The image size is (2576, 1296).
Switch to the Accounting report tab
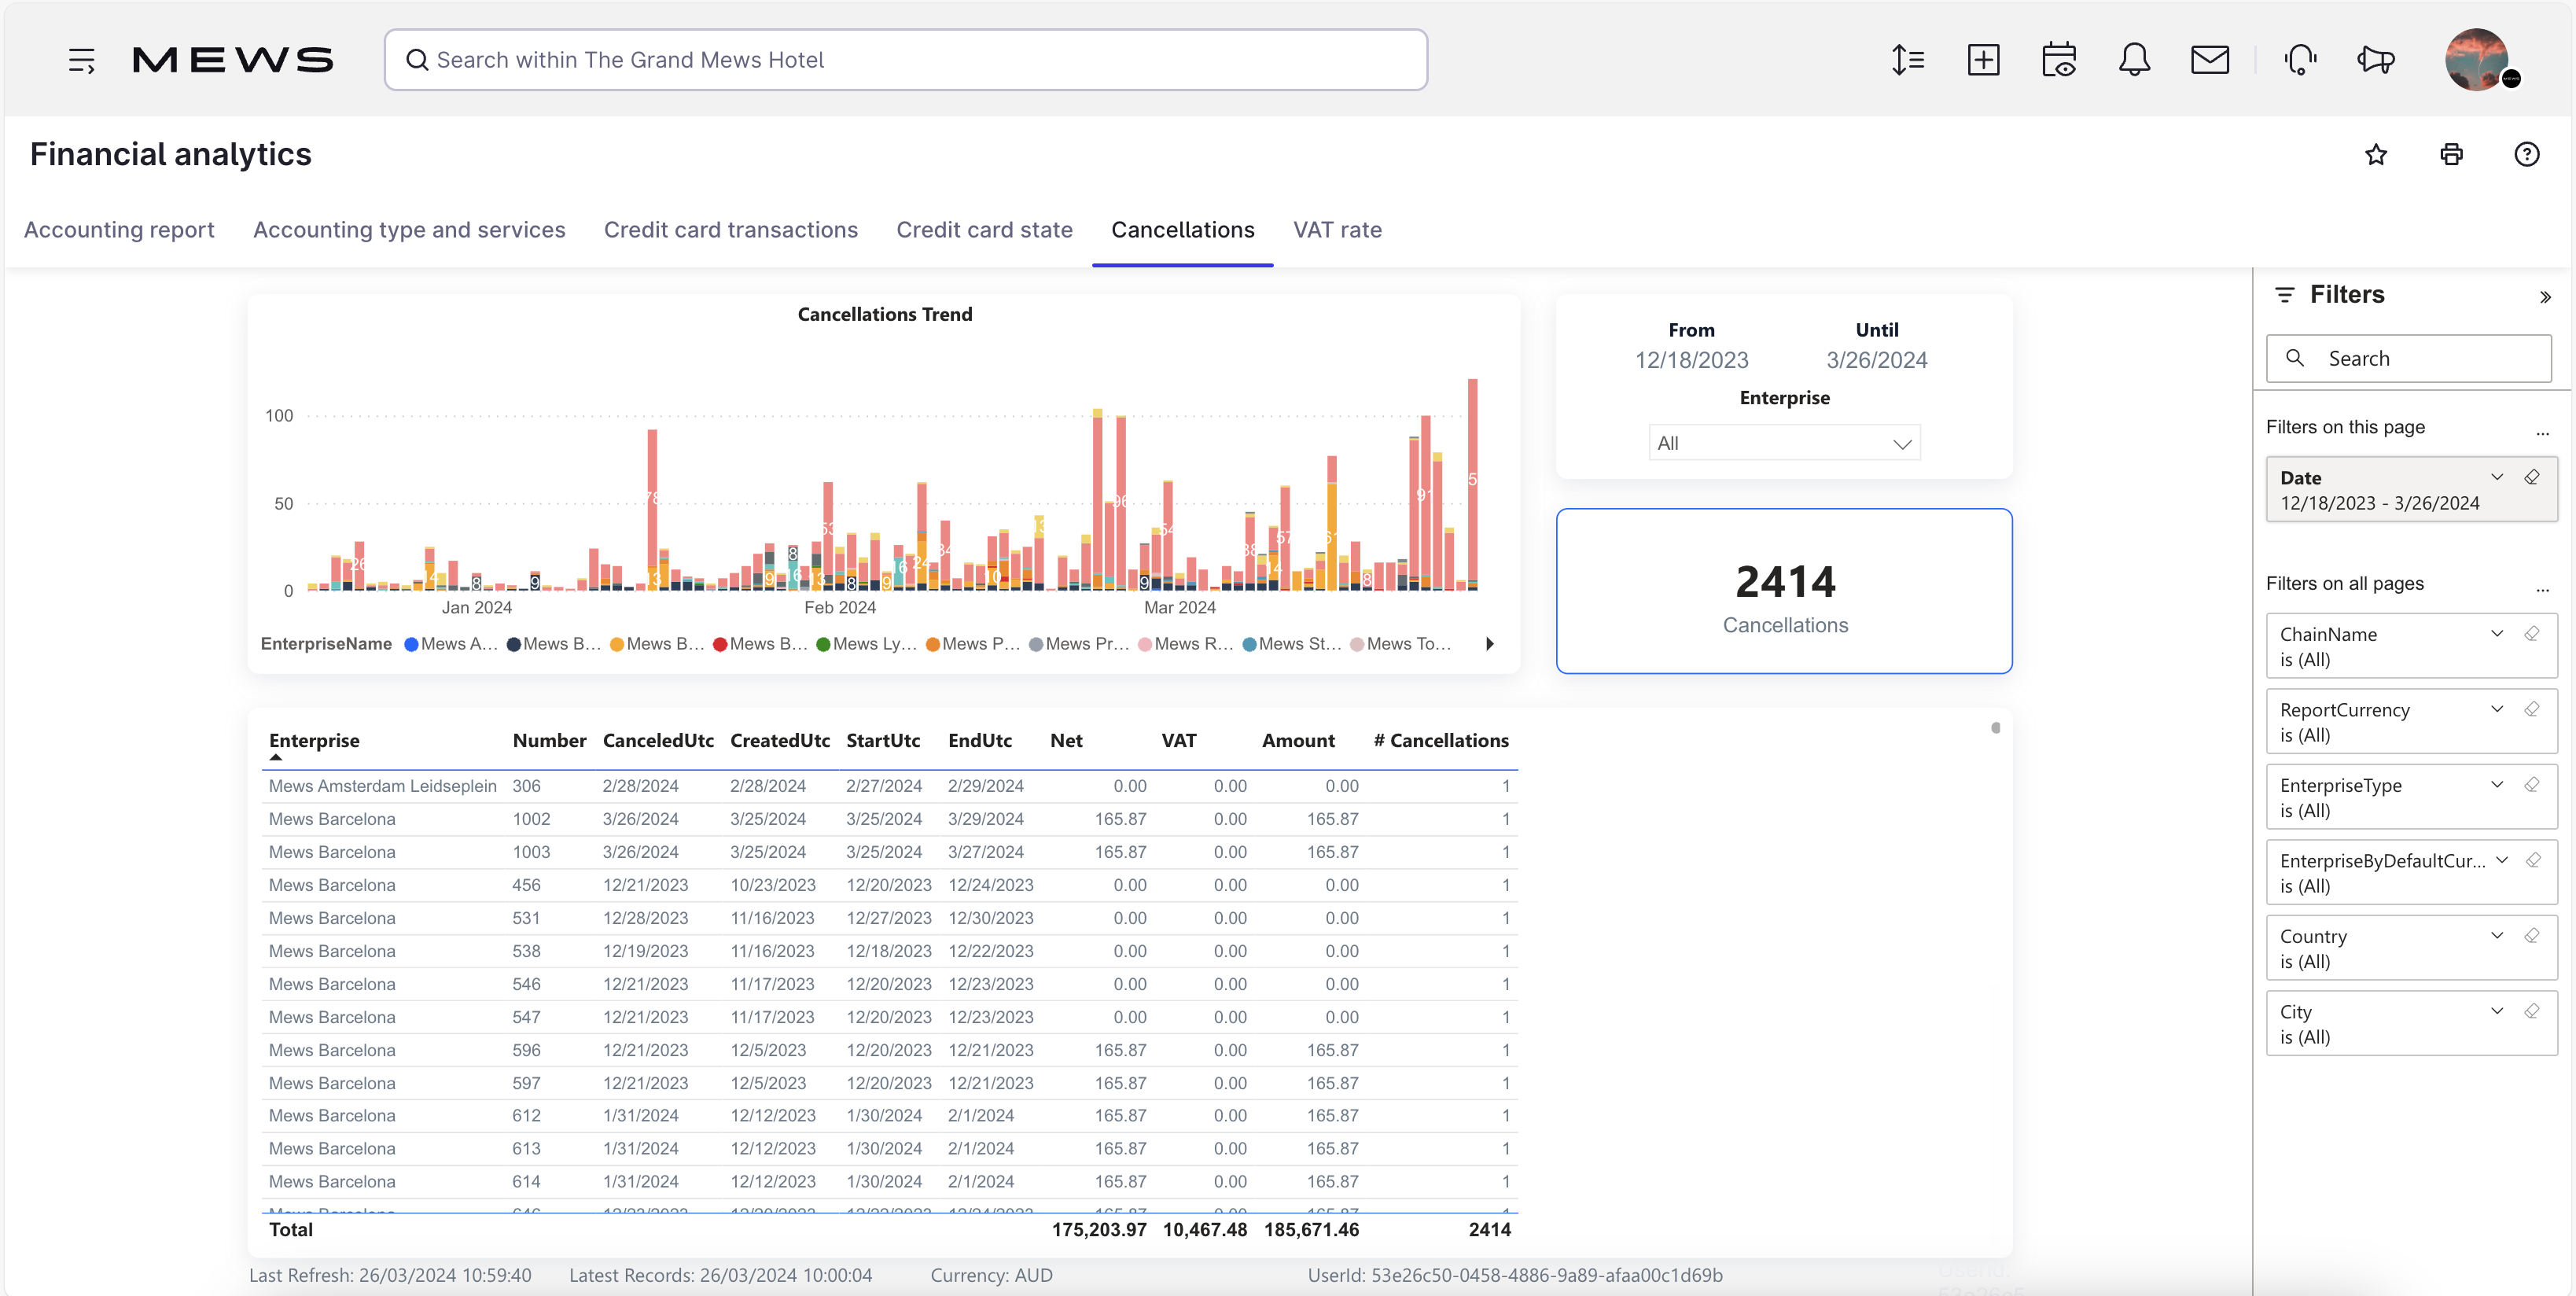[119, 230]
